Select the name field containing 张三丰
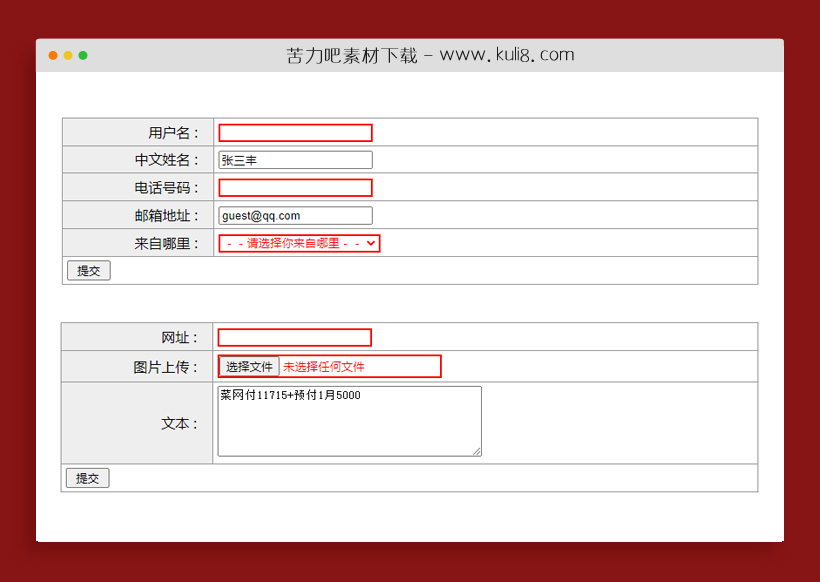 point(294,159)
